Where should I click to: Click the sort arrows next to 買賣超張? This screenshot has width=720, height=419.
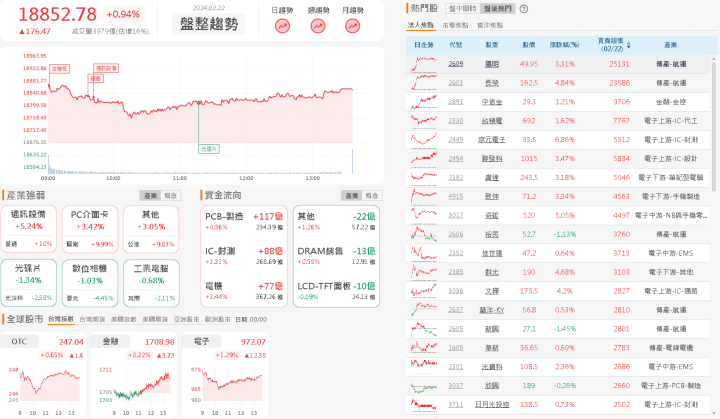[x=629, y=45]
